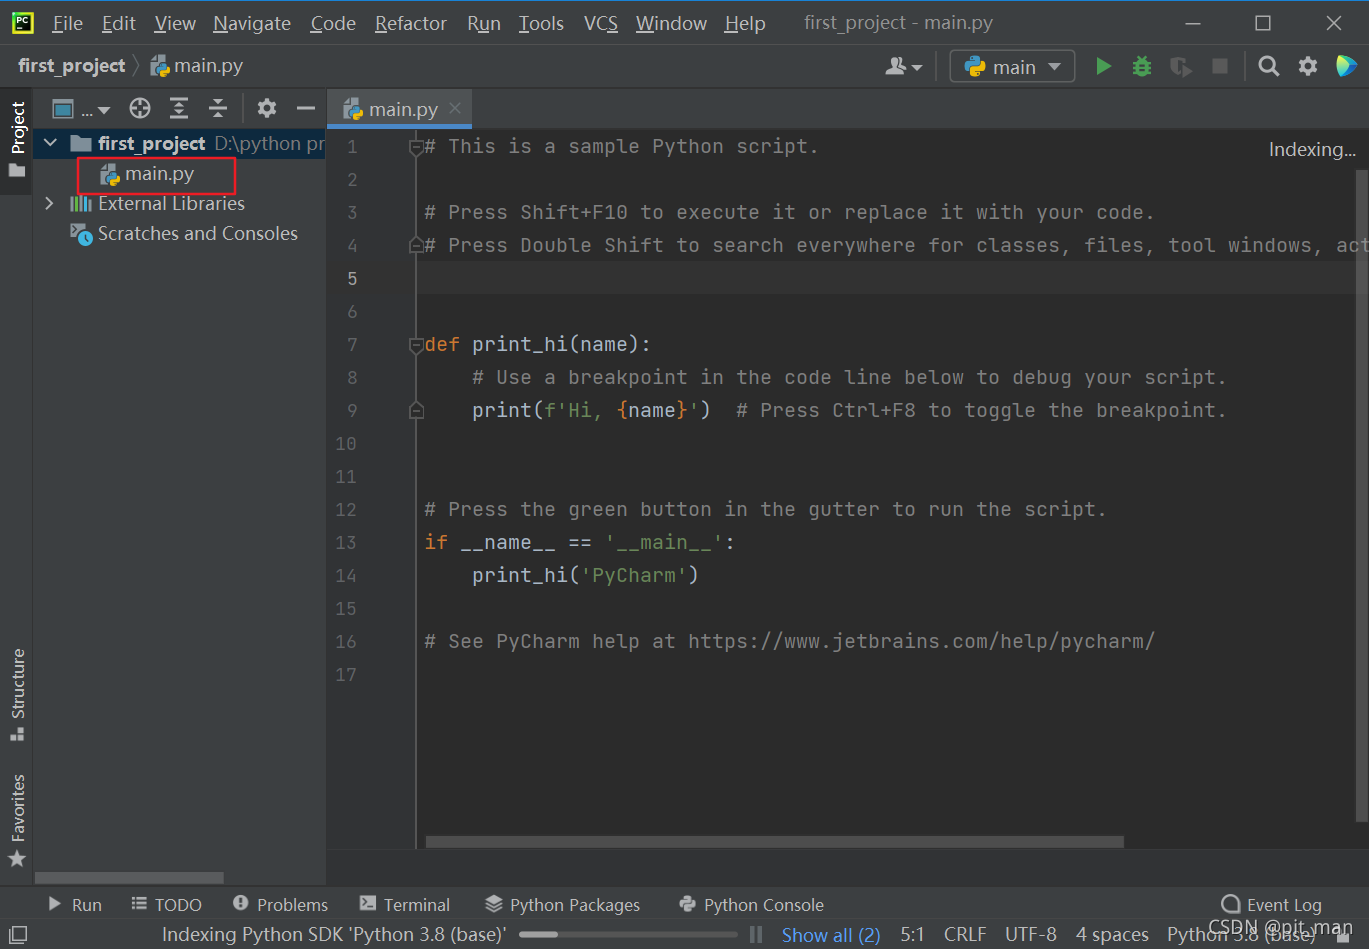Collapse the first_project tree node
The width and height of the screenshot is (1369, 949).
(50, 143)
